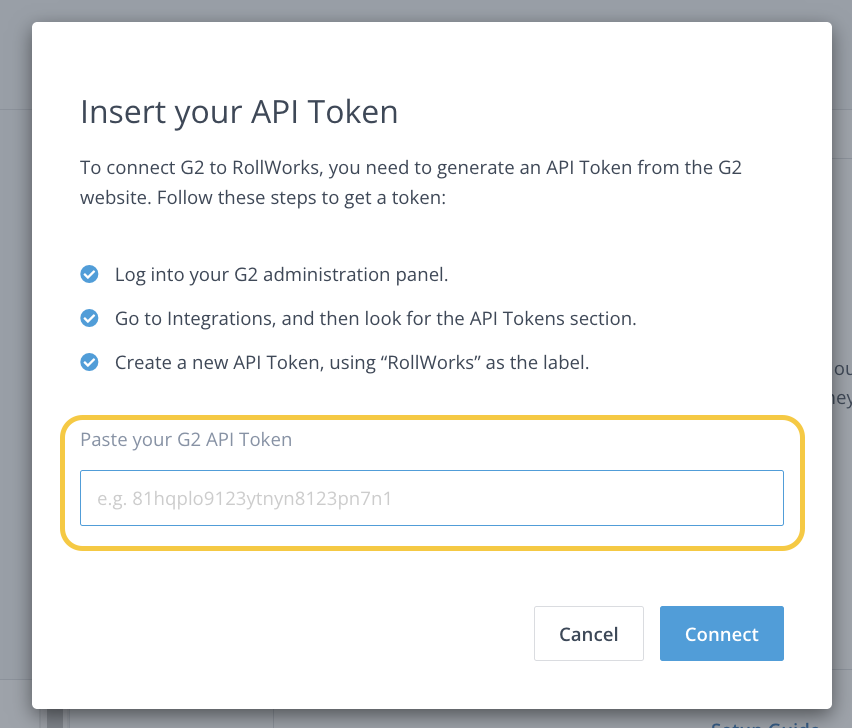
Task: Cancel the API token dialog
Action: pyautogui.click(x=588, y=633)
